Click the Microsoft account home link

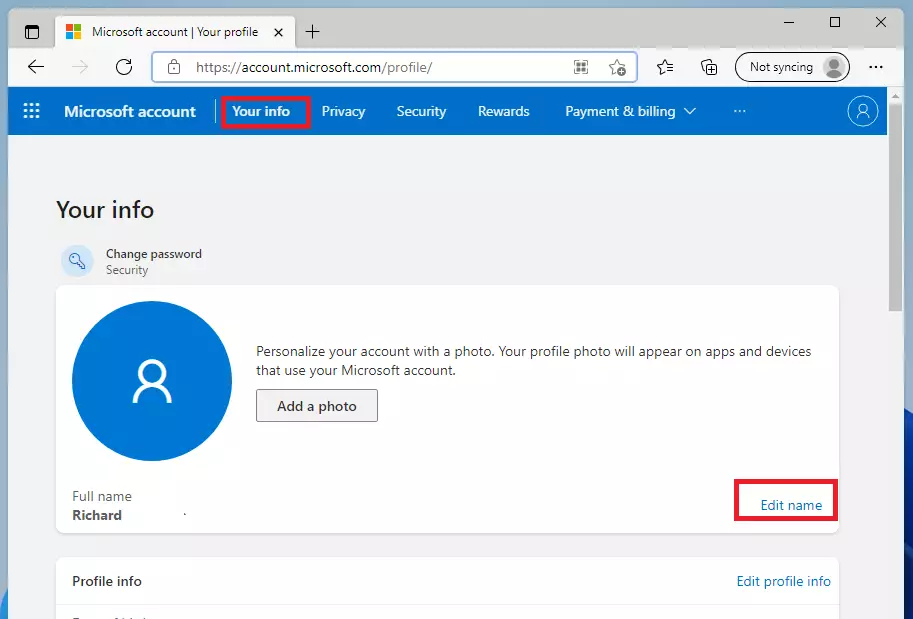(x=130, y=111)
